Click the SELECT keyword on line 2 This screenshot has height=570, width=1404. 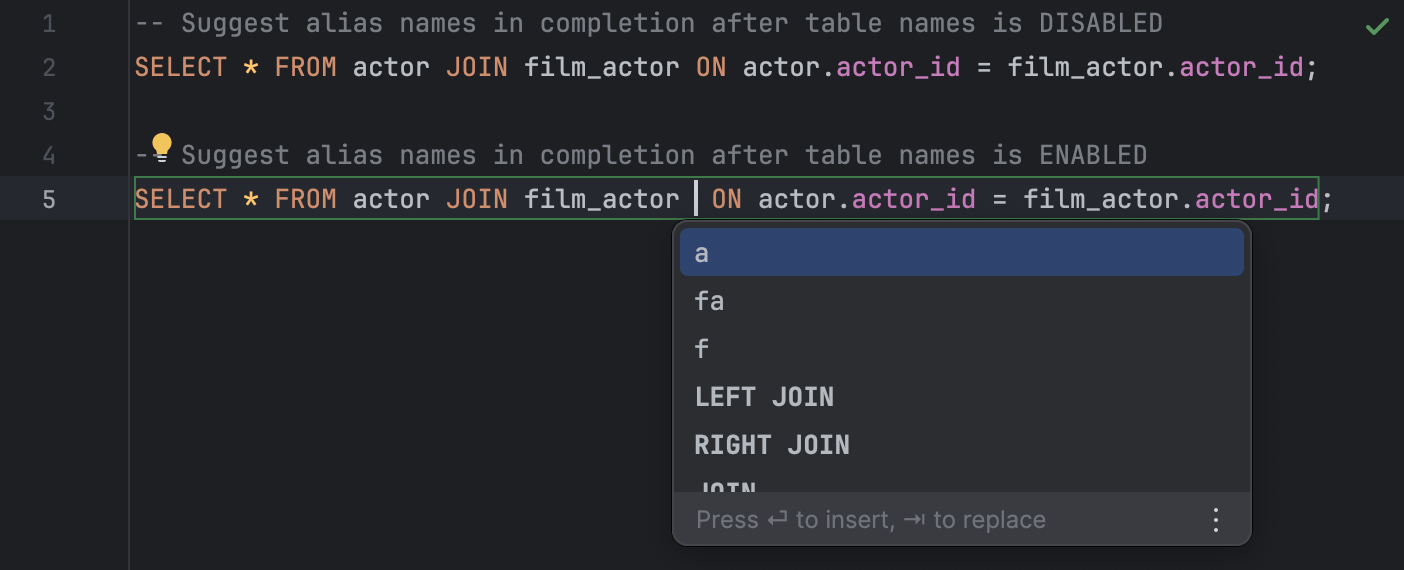point(181,67)
